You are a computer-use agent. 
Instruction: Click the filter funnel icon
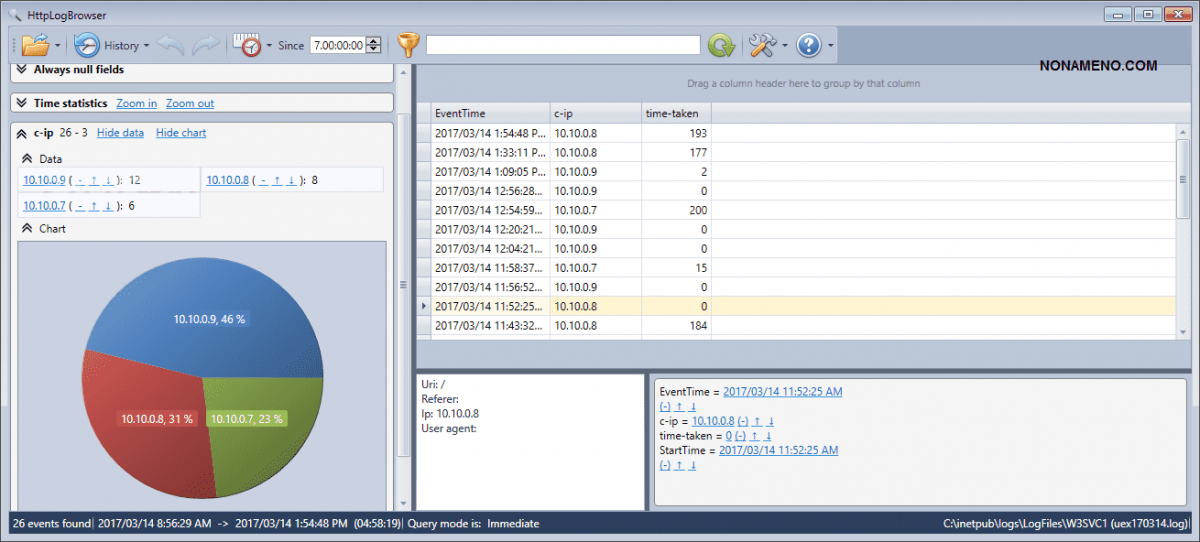[408, 45]
